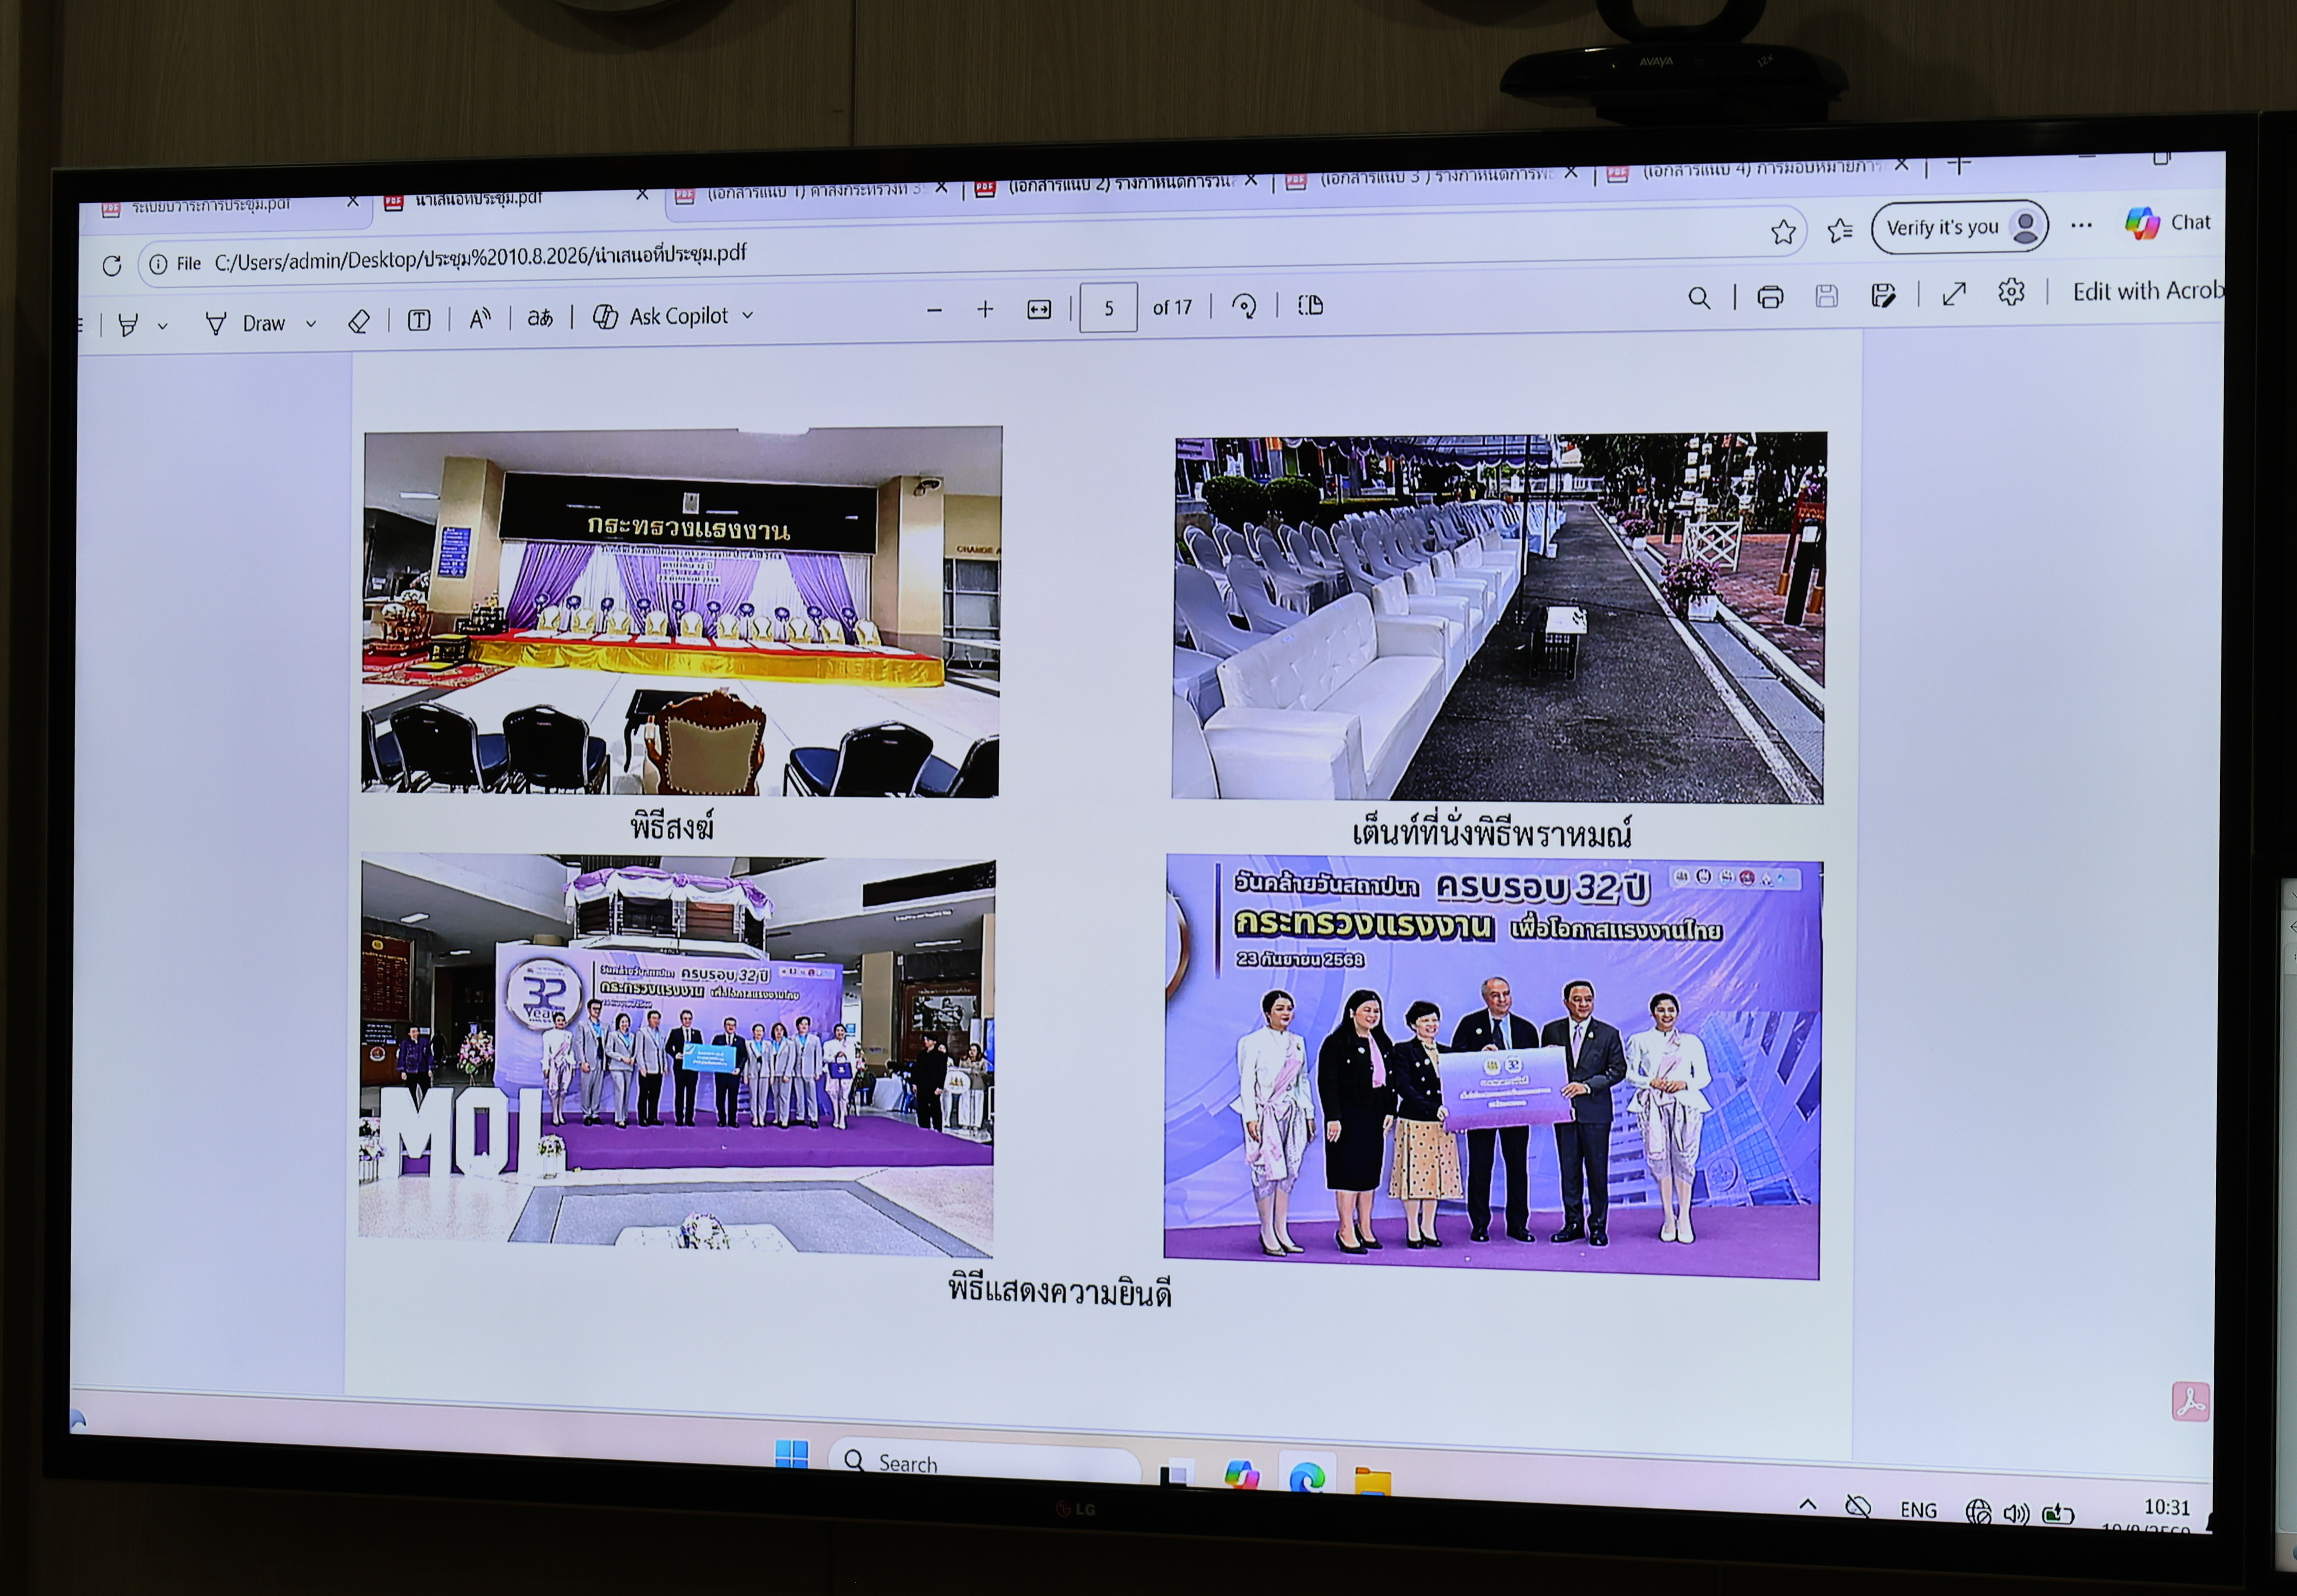Switch to the ระเบียบวาระการประชุม.pdf tab

(210, 205)
